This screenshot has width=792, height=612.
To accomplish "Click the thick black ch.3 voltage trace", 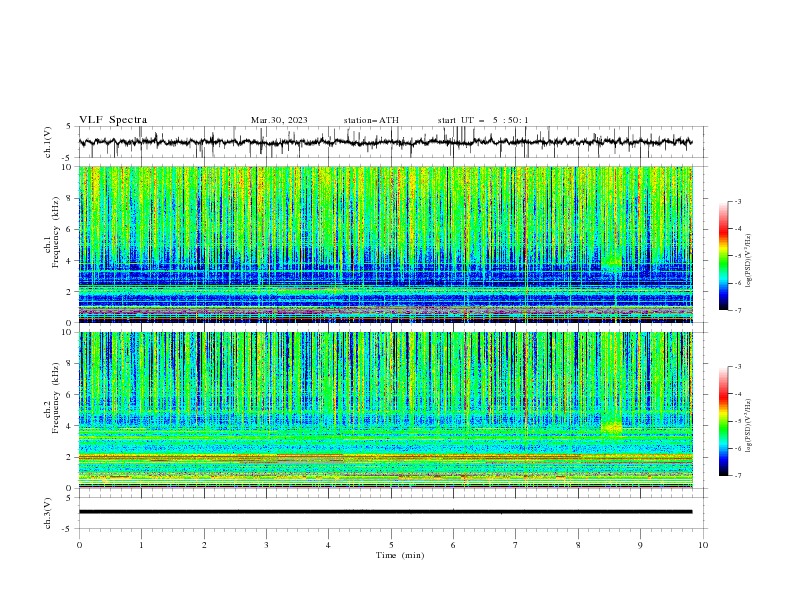I will [x=385, y=512].
